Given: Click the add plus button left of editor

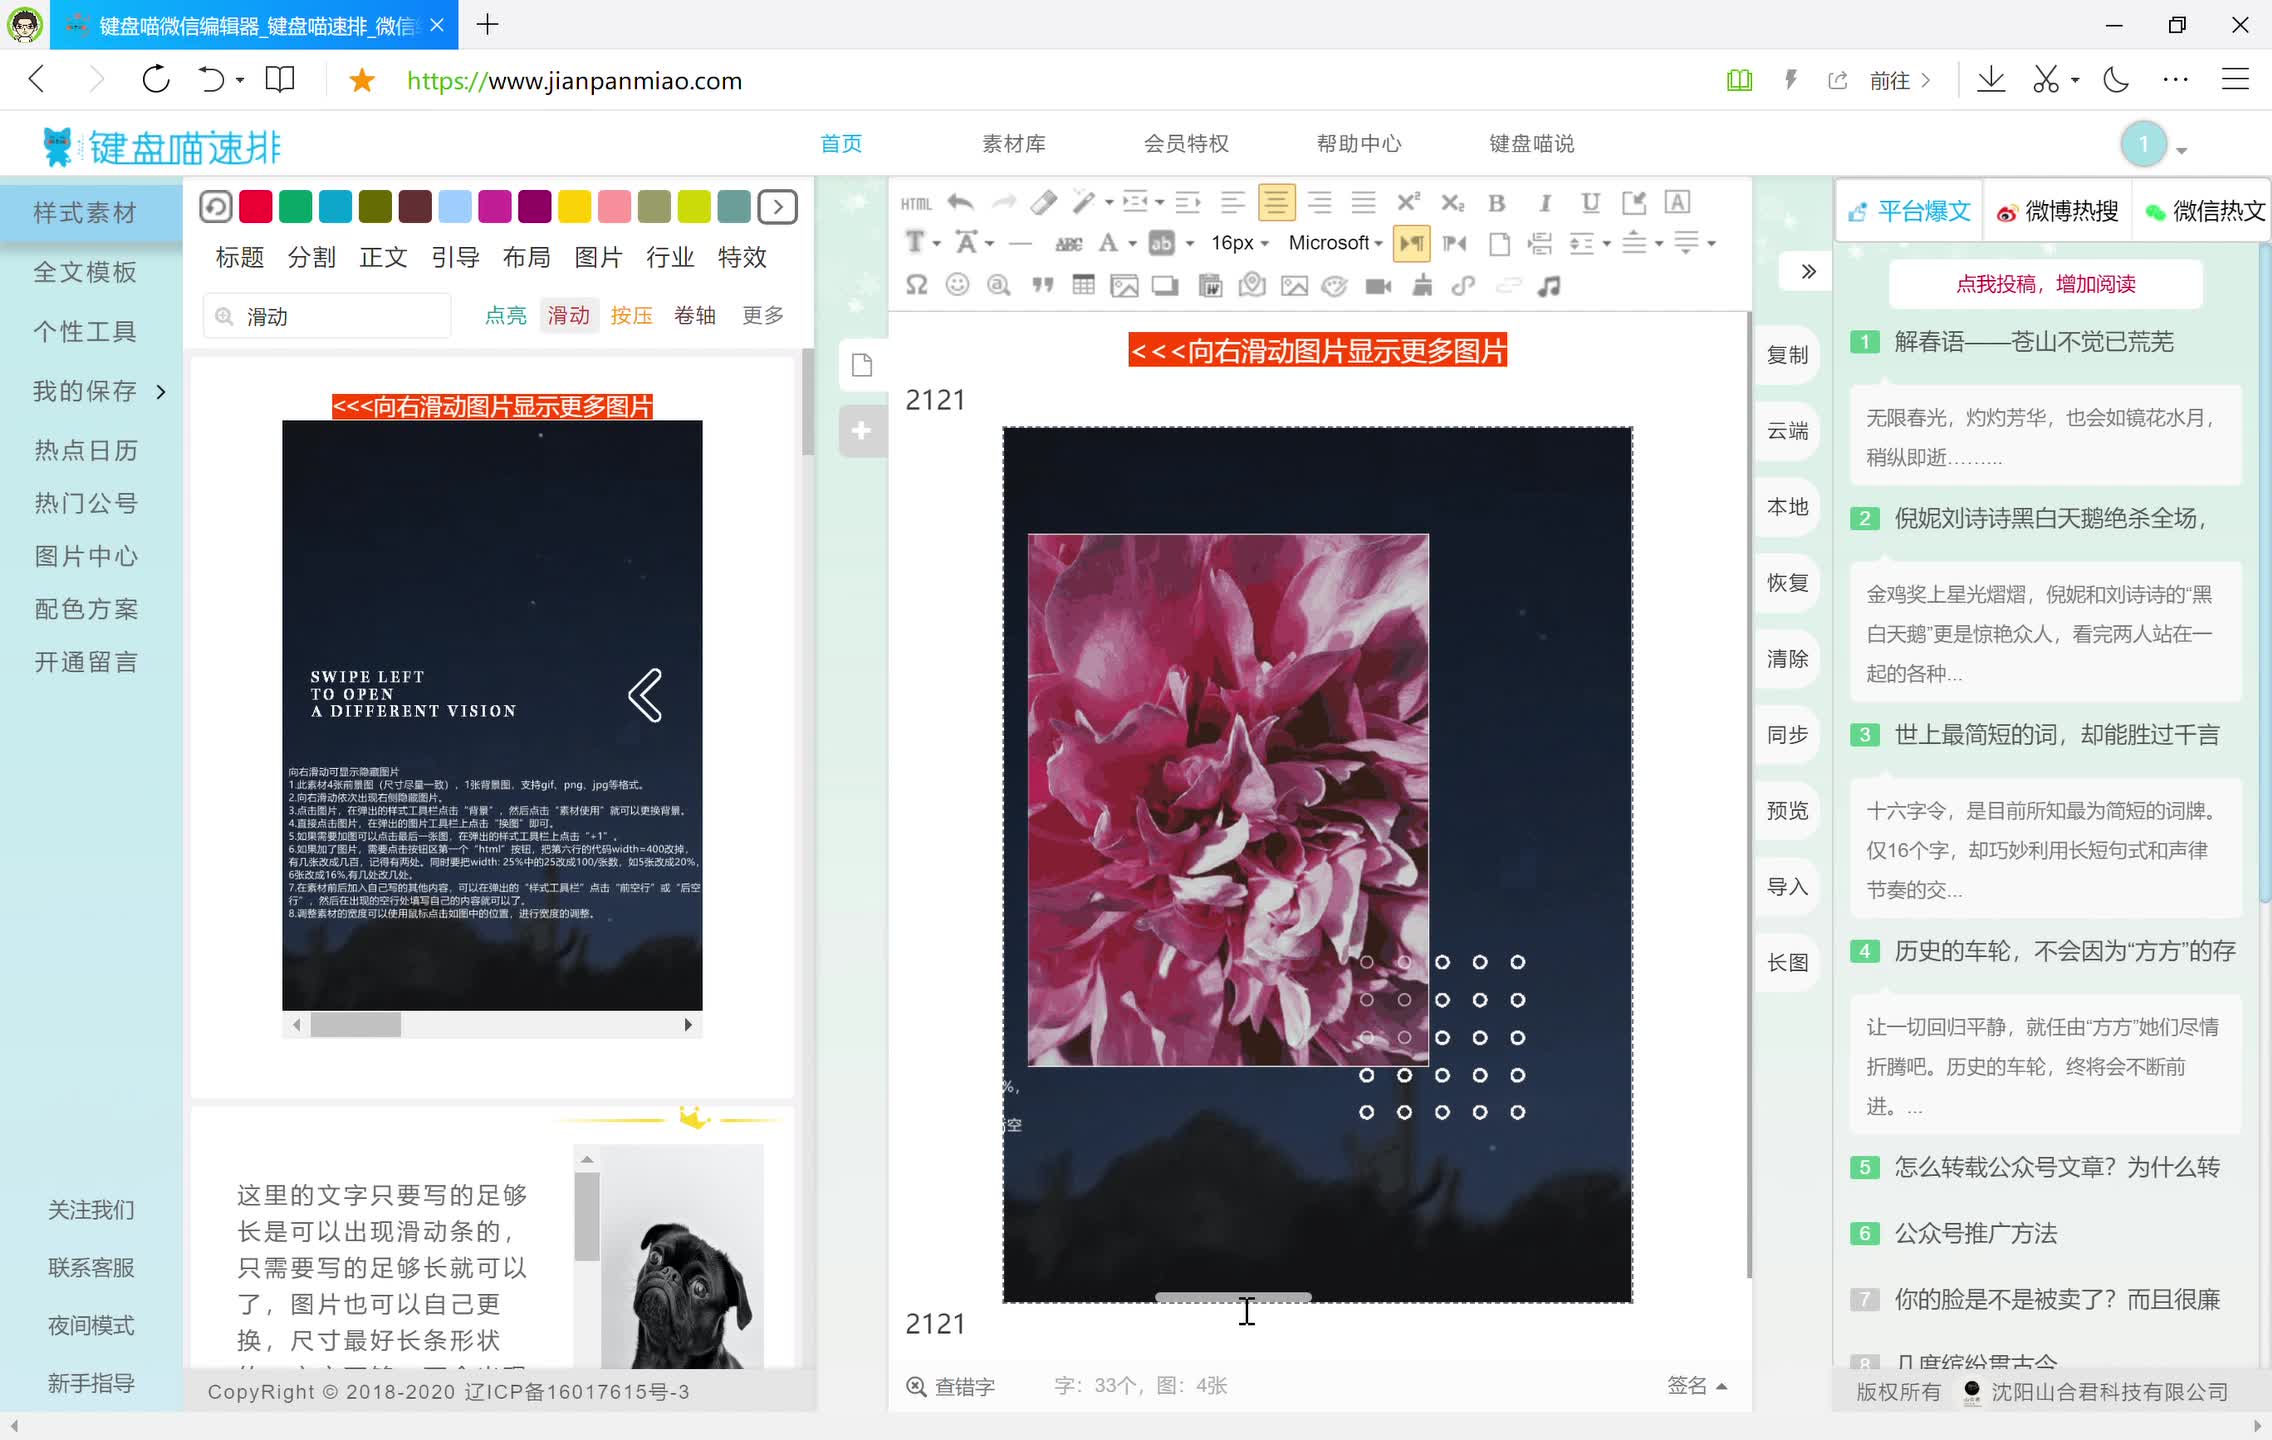Looking at the screenshot, I should click(862, 431).
